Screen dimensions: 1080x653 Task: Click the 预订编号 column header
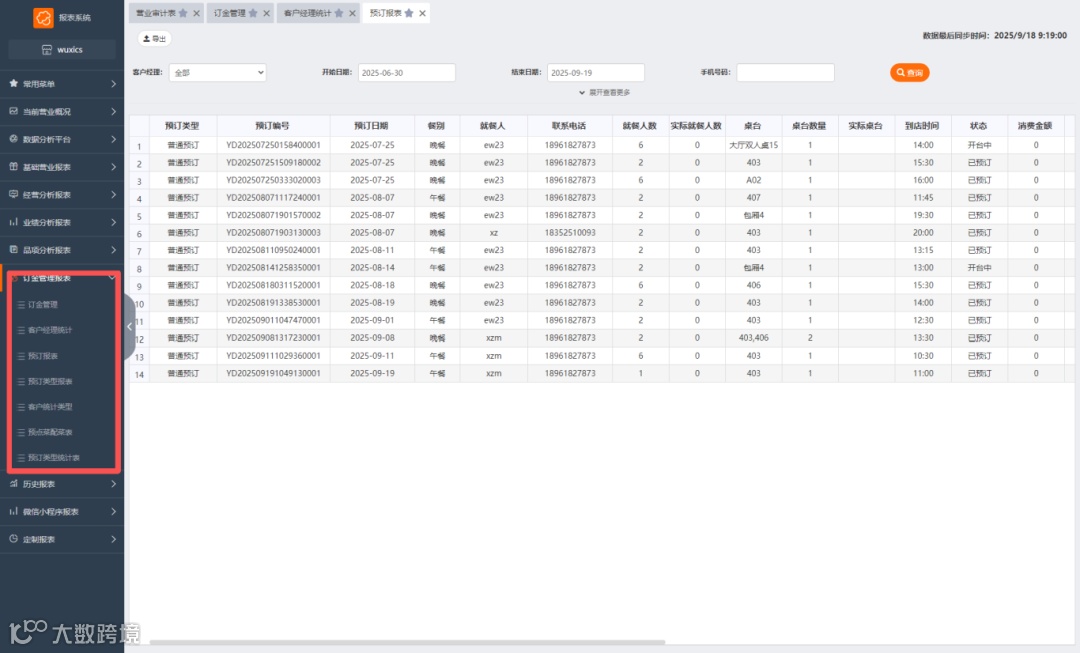[273, 125]
